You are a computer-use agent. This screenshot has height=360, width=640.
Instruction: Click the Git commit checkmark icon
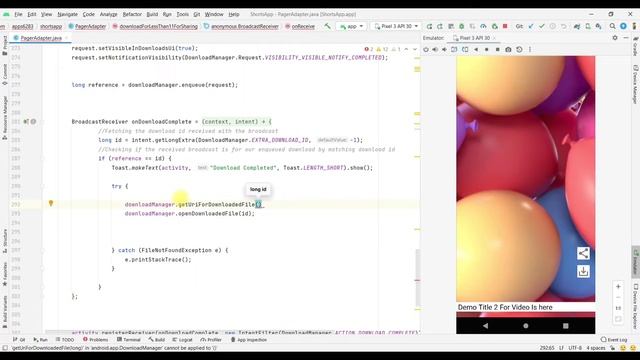tap(542, 26)
